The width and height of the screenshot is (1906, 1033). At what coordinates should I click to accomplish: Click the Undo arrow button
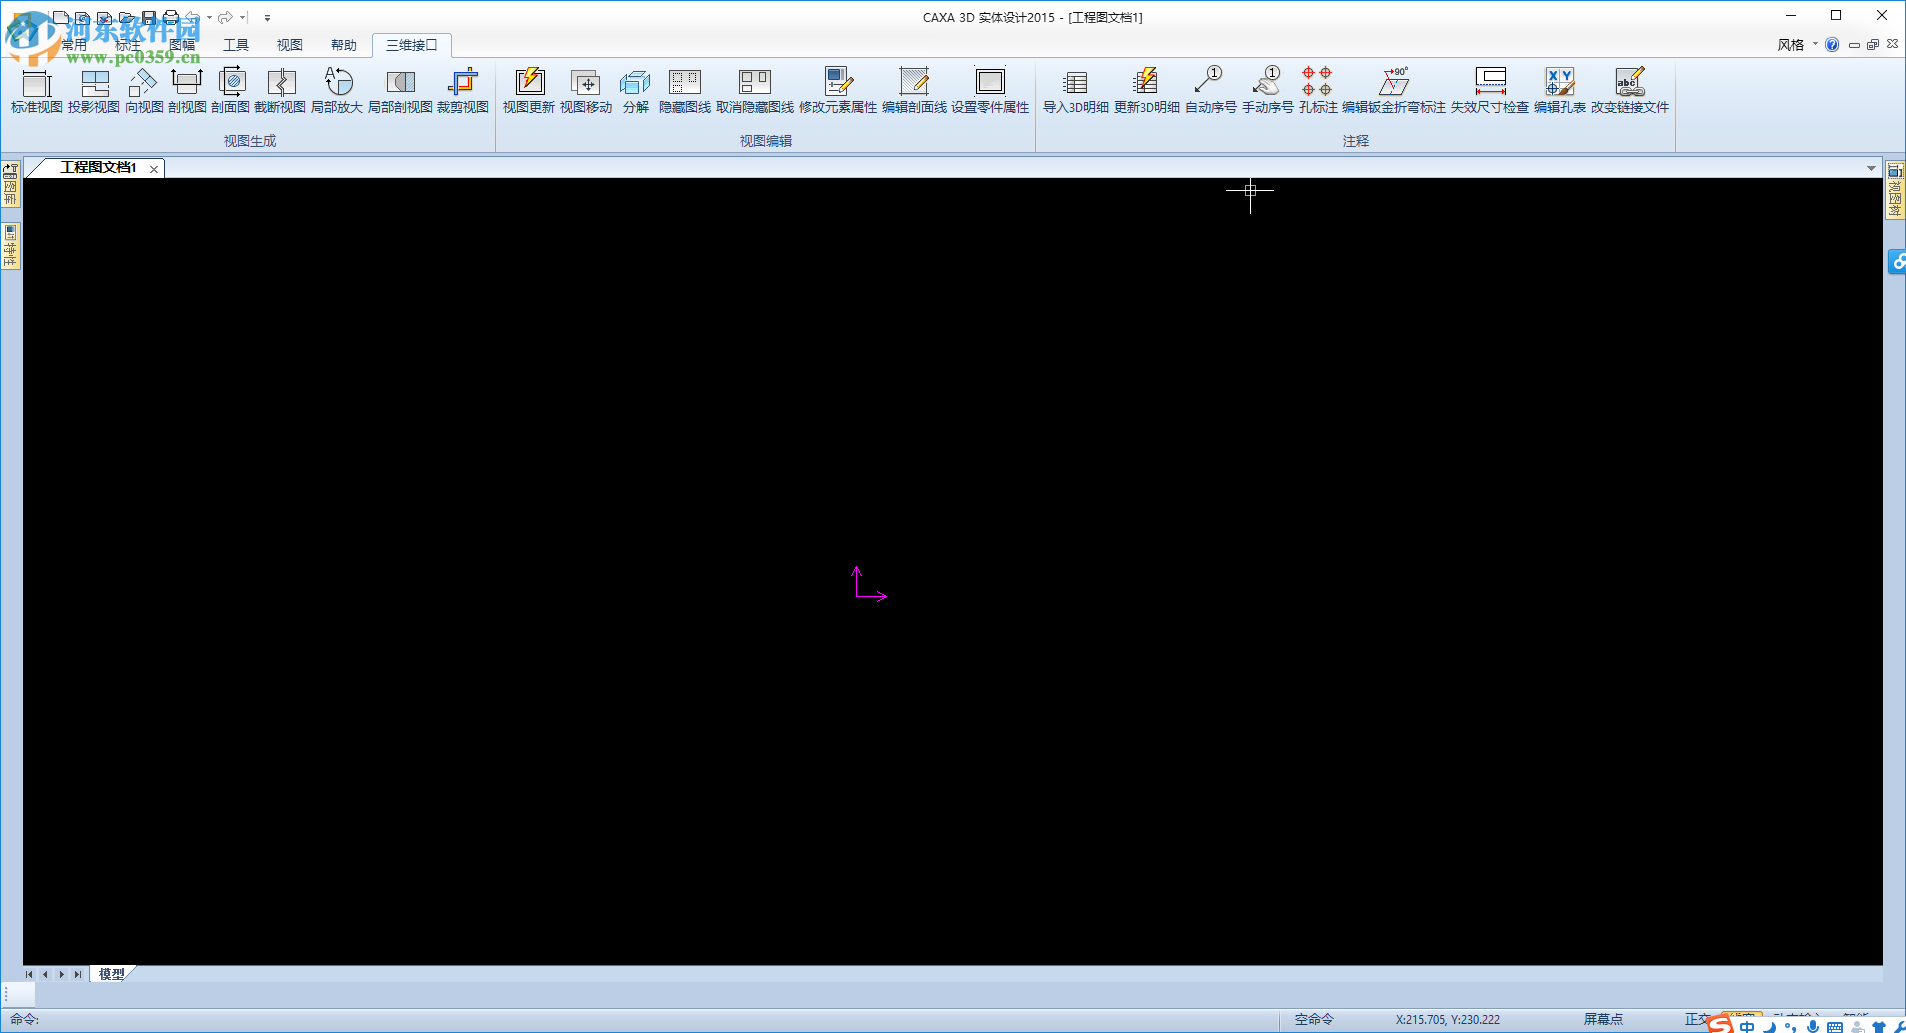click(193, 17)
